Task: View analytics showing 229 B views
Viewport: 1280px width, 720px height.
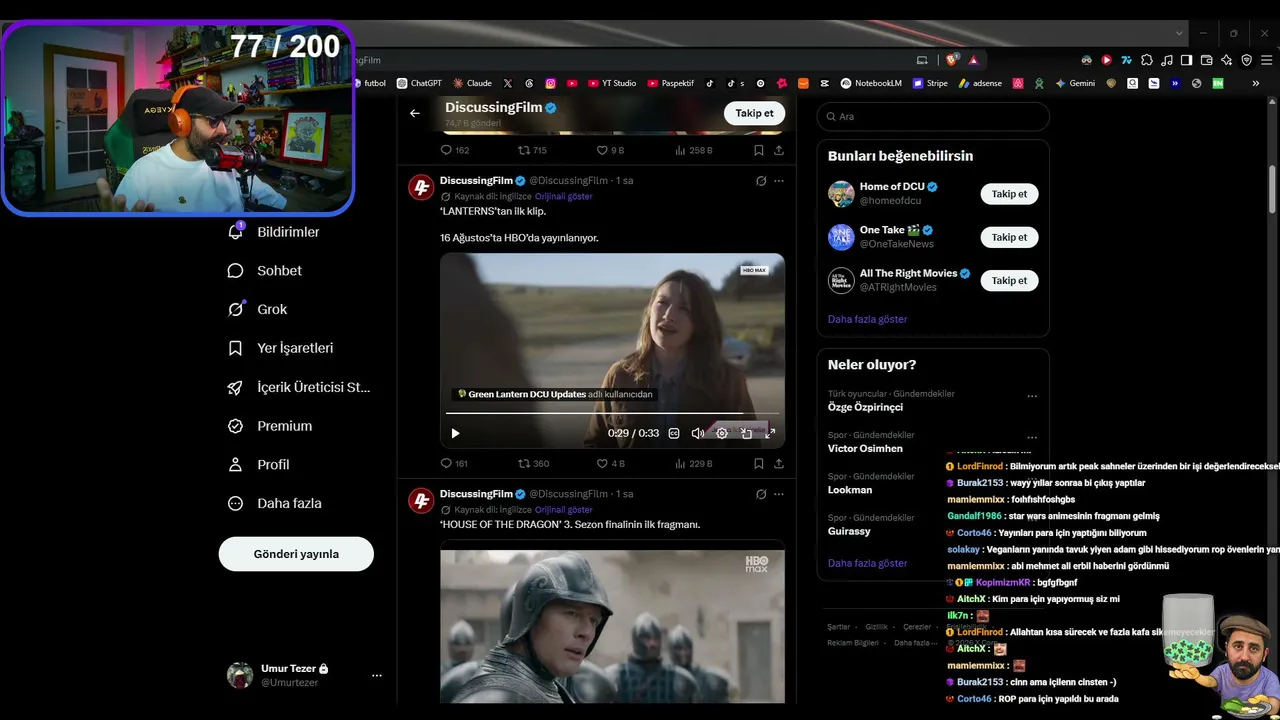Action: [x=694, y=463]
